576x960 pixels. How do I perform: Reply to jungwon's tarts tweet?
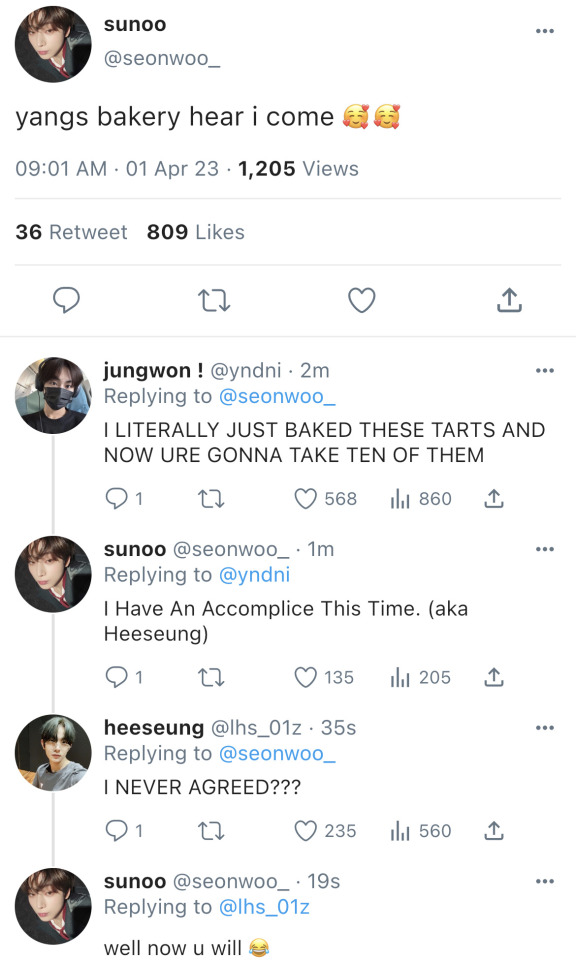pos(116,499)
